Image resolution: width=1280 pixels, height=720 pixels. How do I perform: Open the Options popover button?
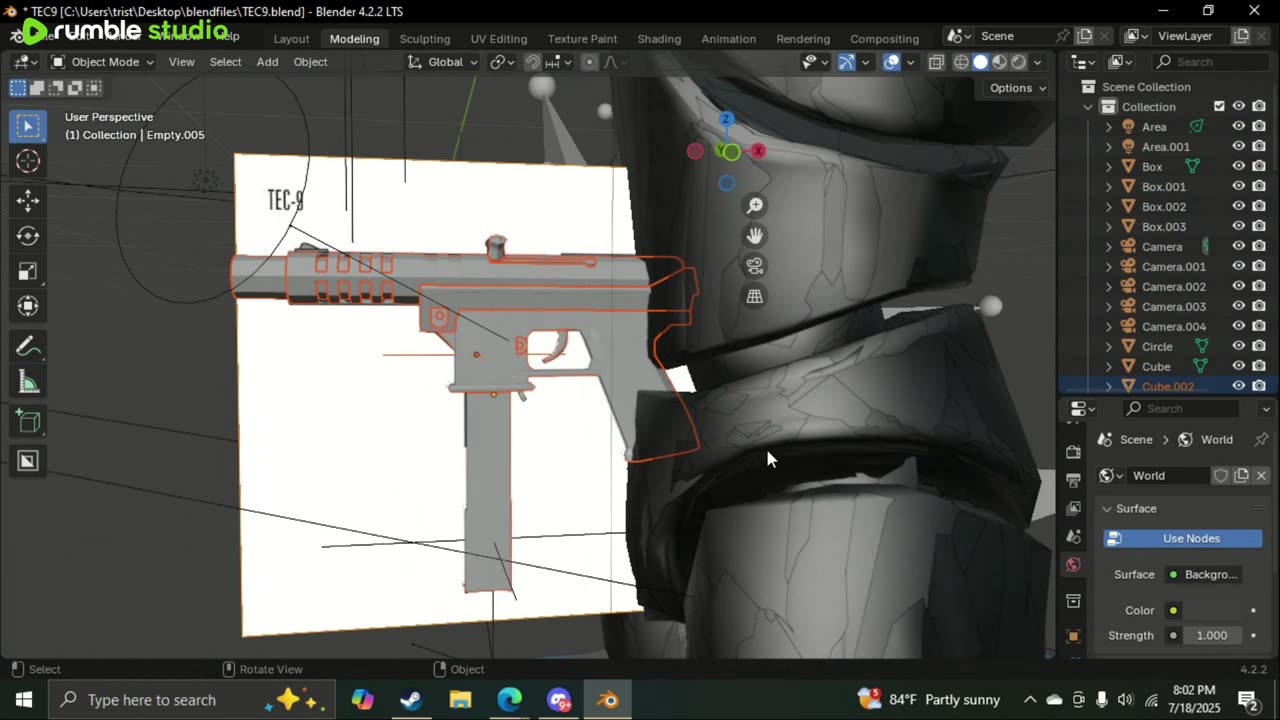pyautogui.click(x=1017, y=88)
